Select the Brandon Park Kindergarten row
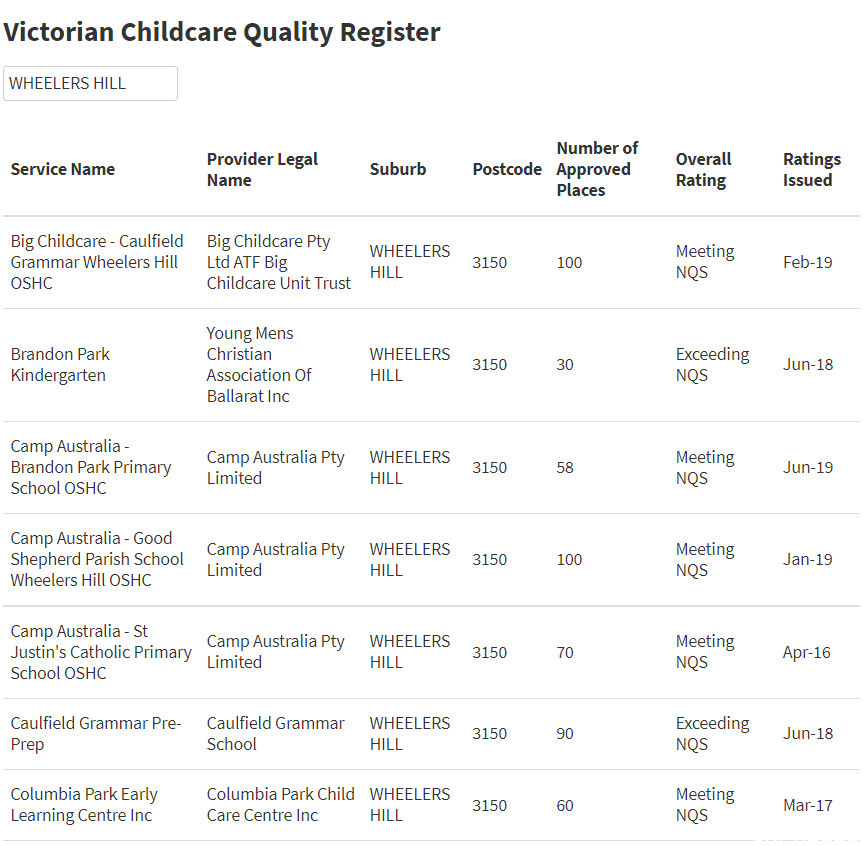Viewport: 863px width, 846px height. [432, 365]
